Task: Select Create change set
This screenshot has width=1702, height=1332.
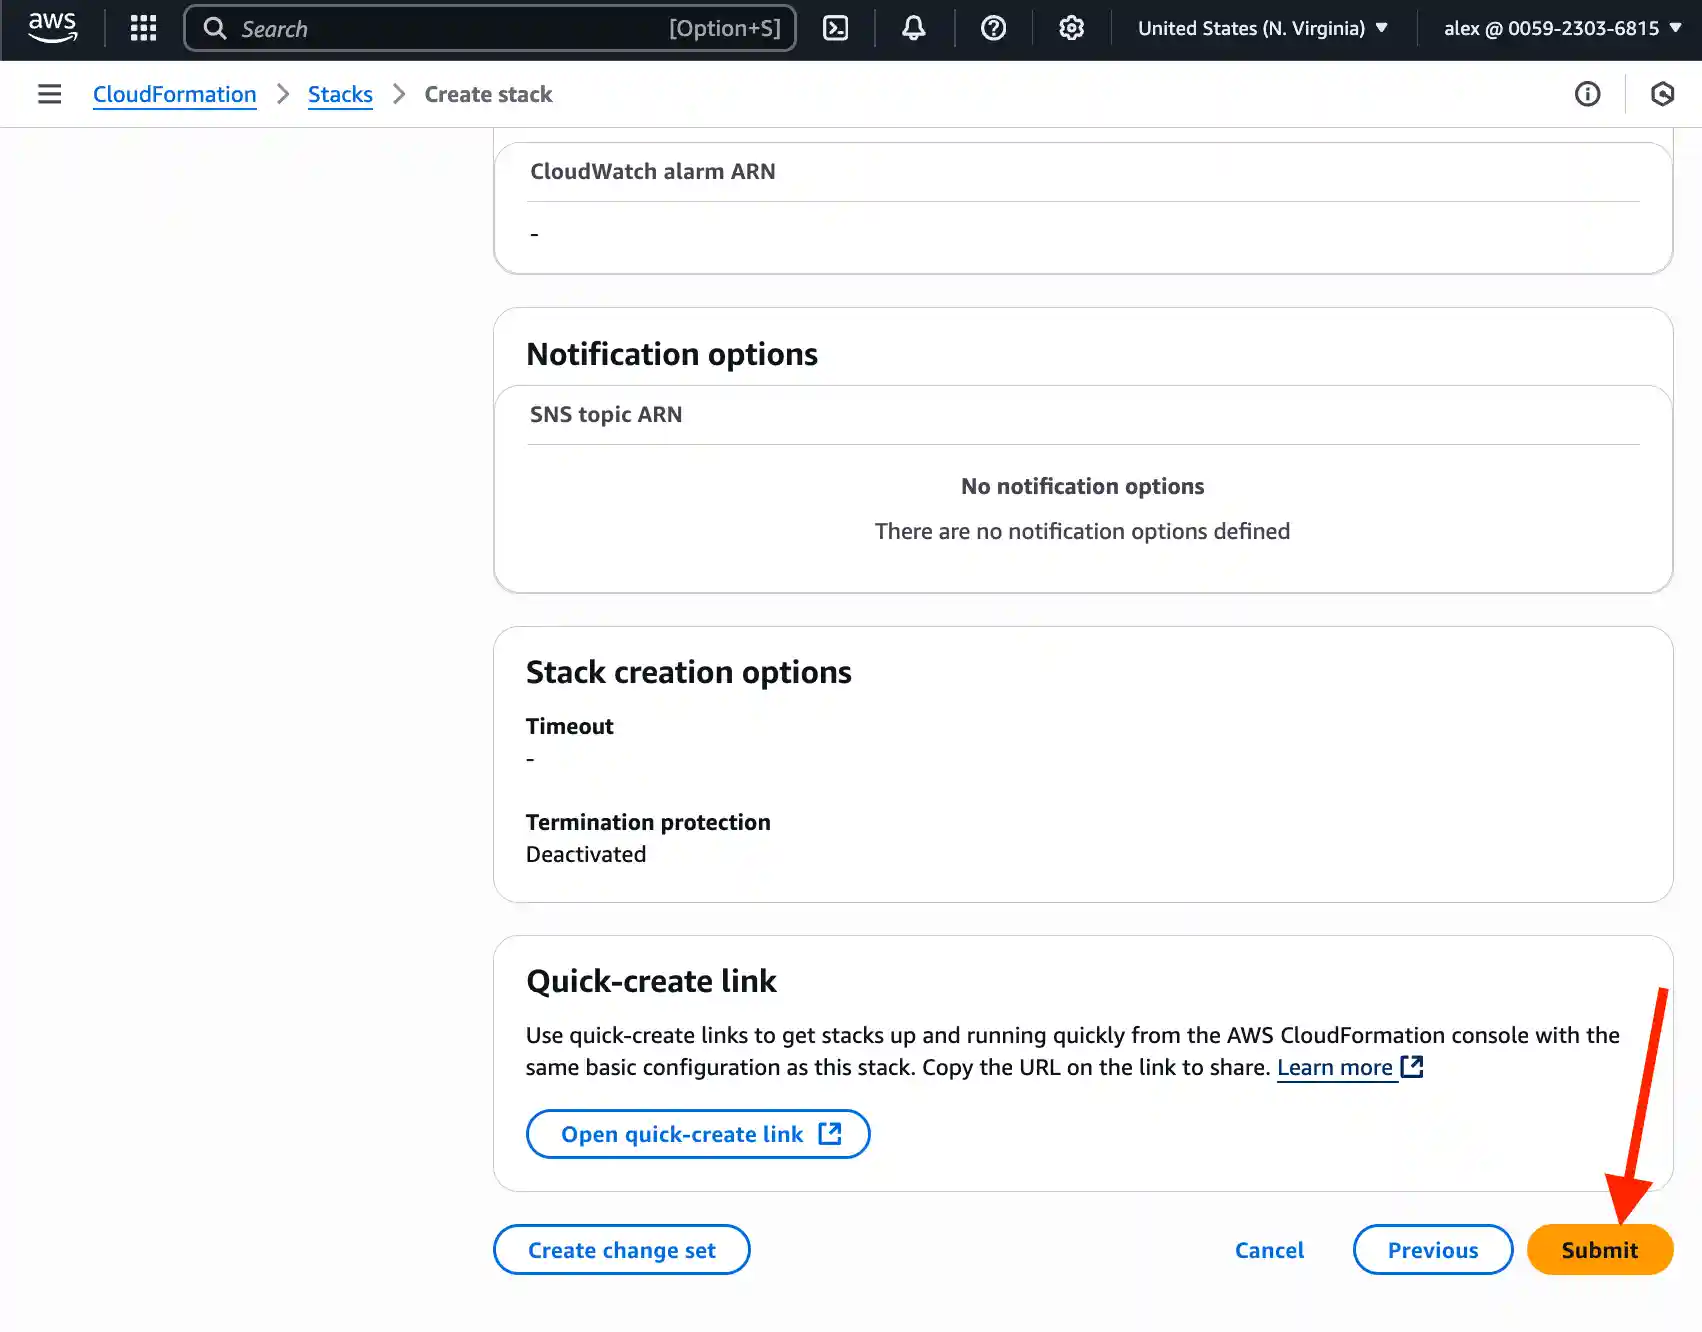Action: pos(621,1250)
